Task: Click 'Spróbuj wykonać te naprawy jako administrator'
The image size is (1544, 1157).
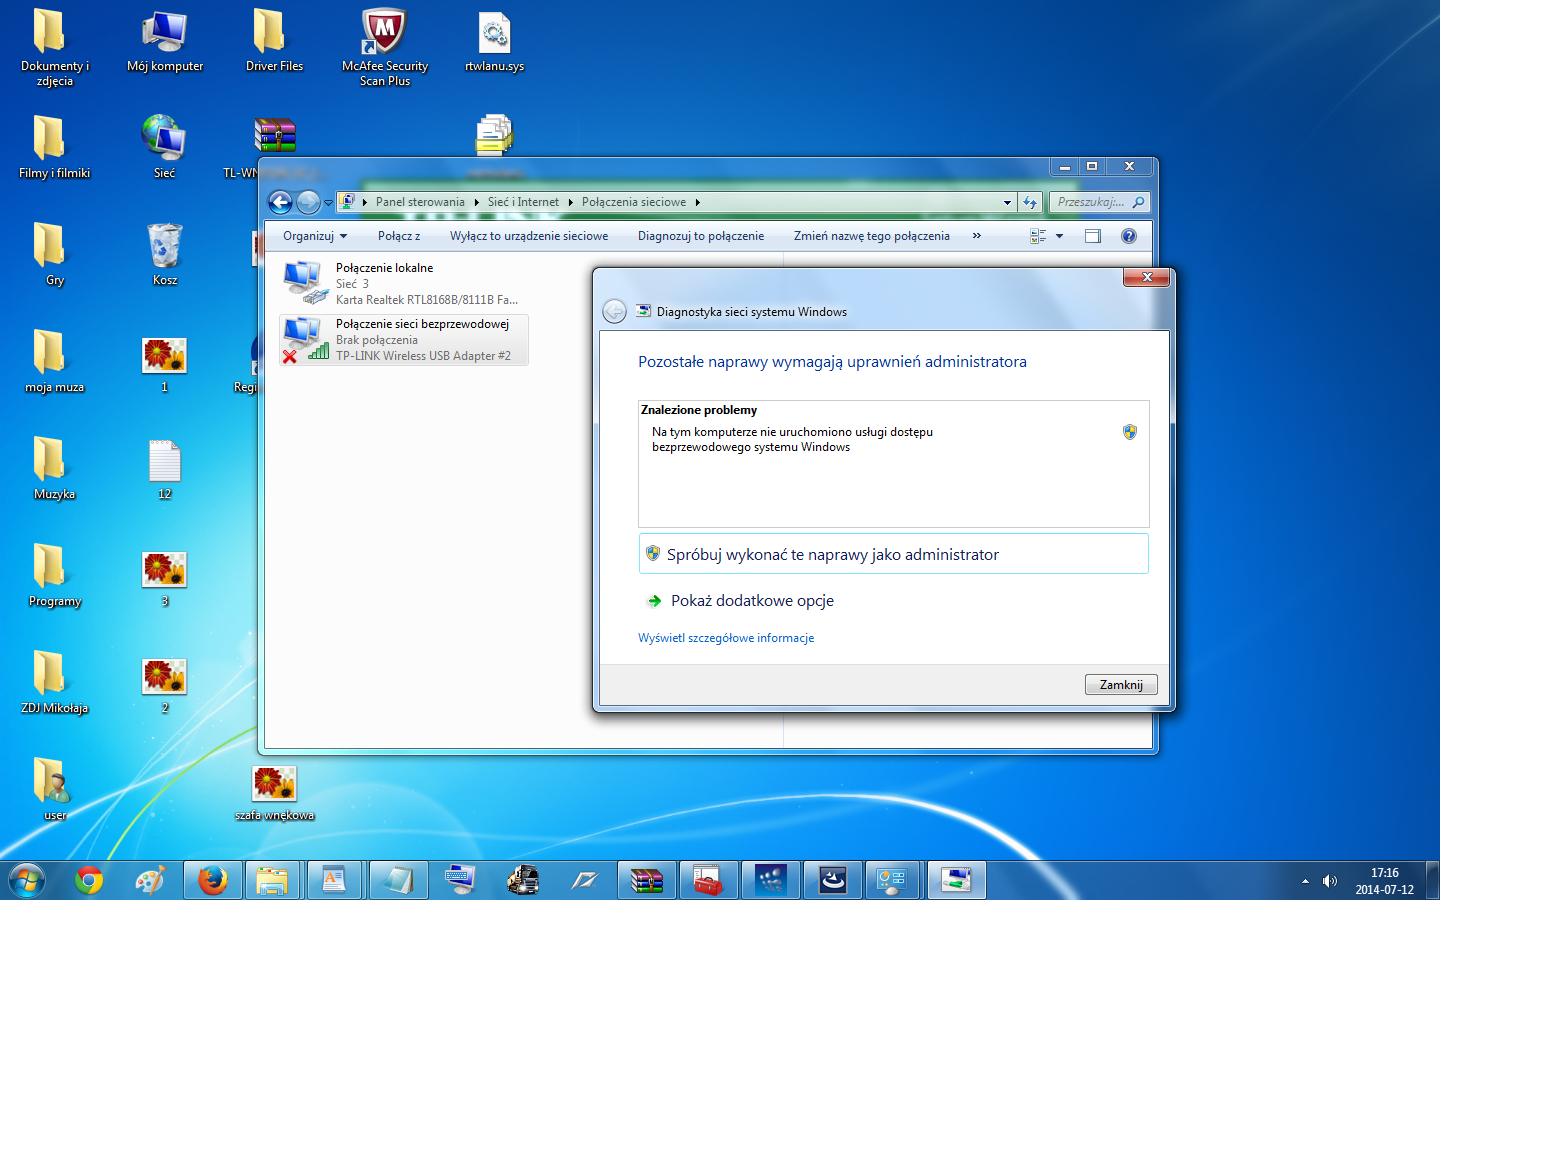Action: pos(894,554)
